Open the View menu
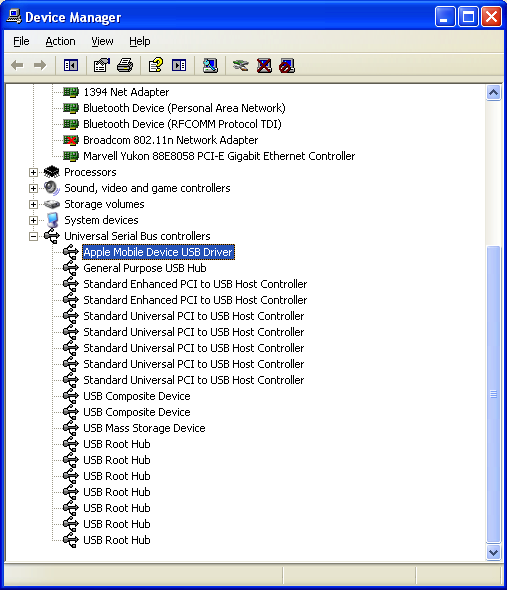The image size is (507, 591). [102, 41]
